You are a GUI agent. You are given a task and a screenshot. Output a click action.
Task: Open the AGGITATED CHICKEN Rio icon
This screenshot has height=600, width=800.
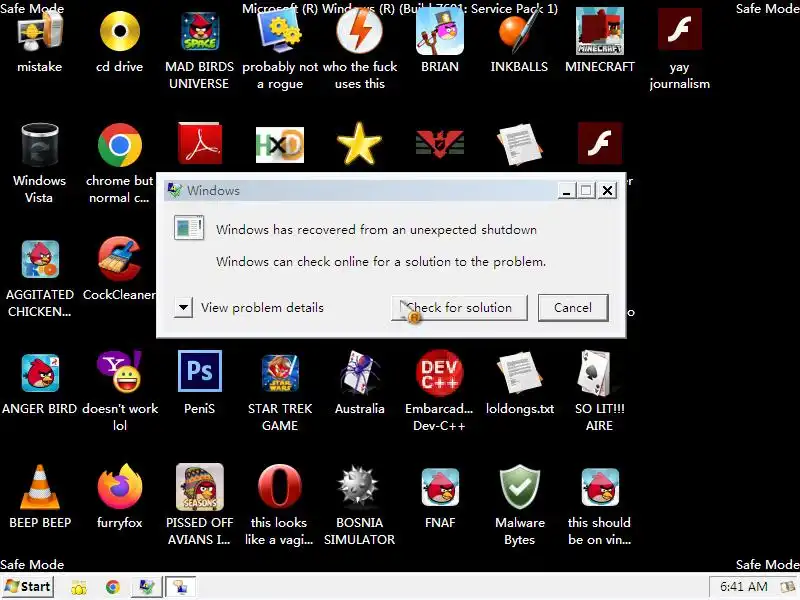click(40, 259)
